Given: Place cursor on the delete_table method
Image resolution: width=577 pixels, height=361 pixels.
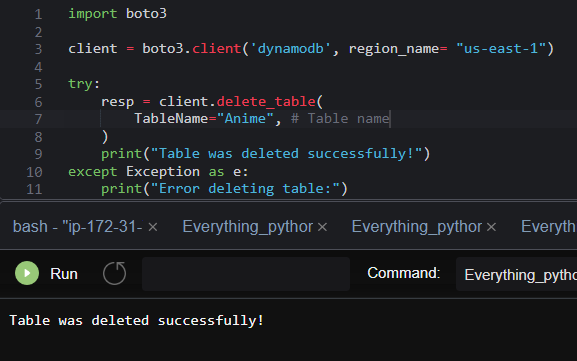Looking at the screenshot, I should (x=266, y=102).
